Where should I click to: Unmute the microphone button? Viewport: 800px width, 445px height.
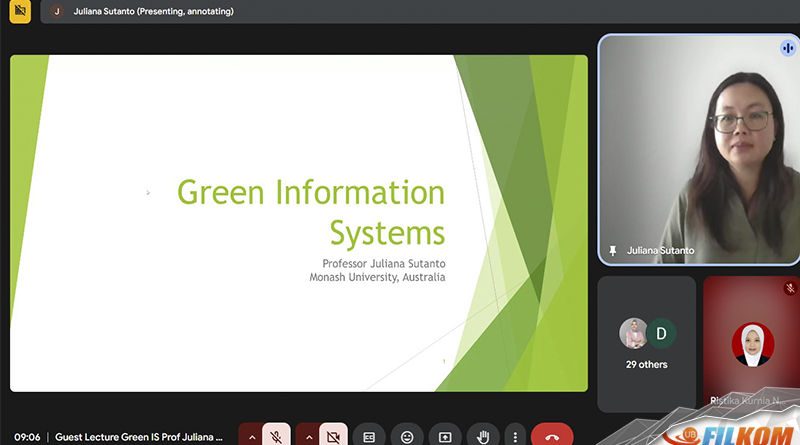(276, 436)
